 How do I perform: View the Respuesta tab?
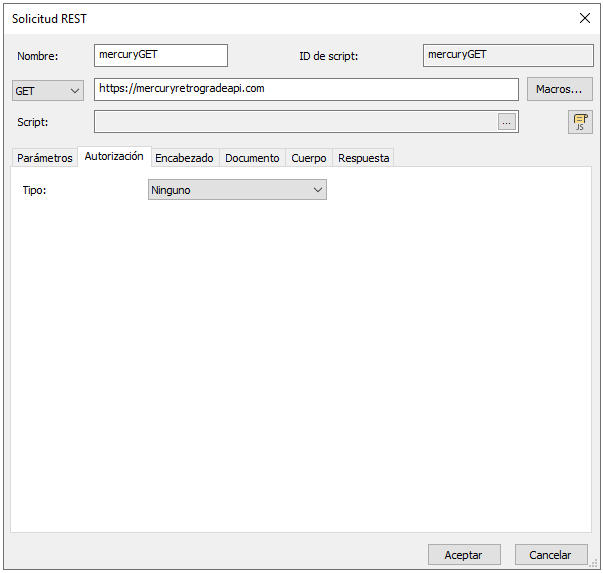pyautogui.click(x=363, y=158)
